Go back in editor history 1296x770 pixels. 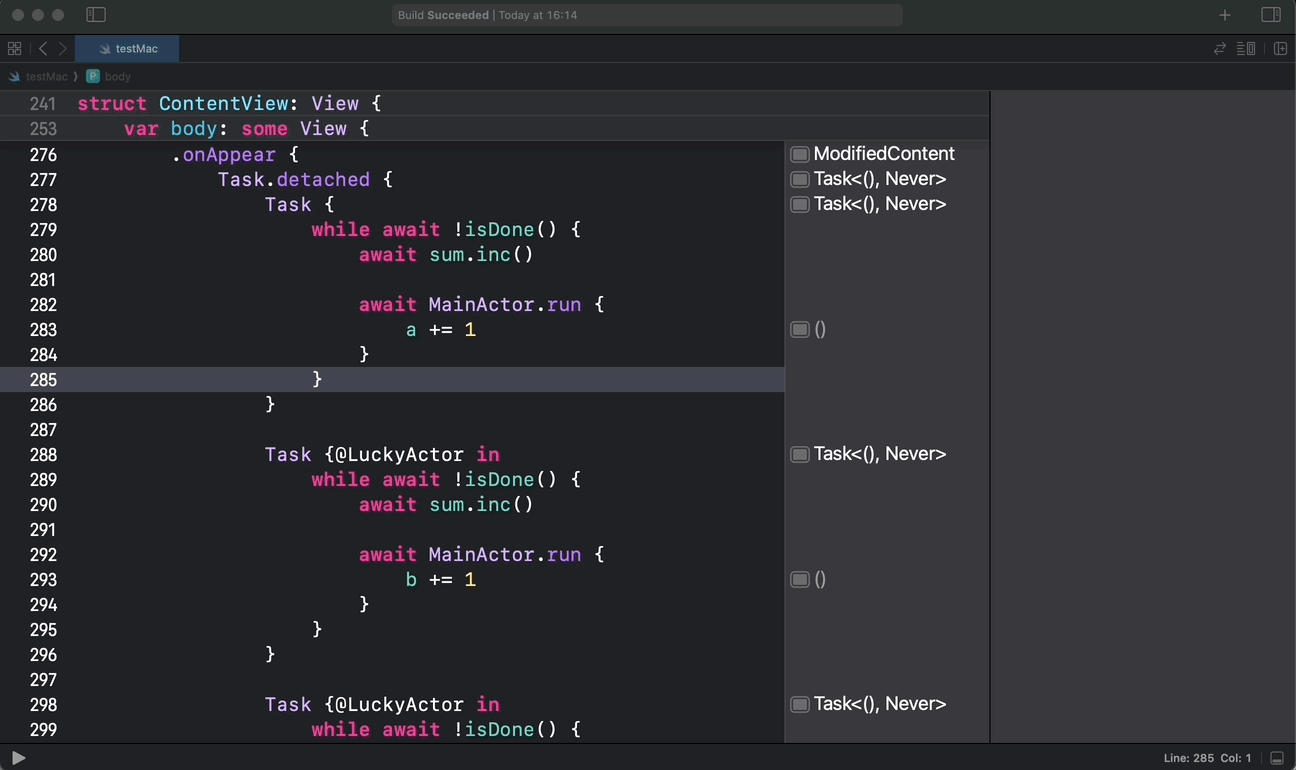43,48
